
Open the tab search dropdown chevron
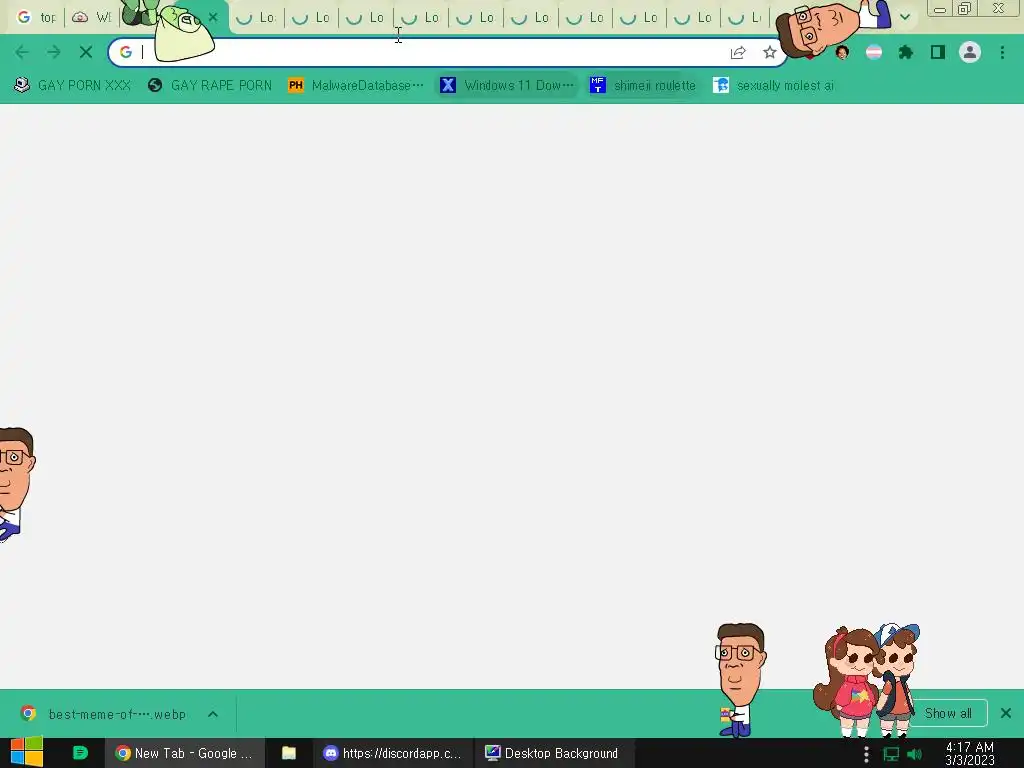tap(905, 17)
